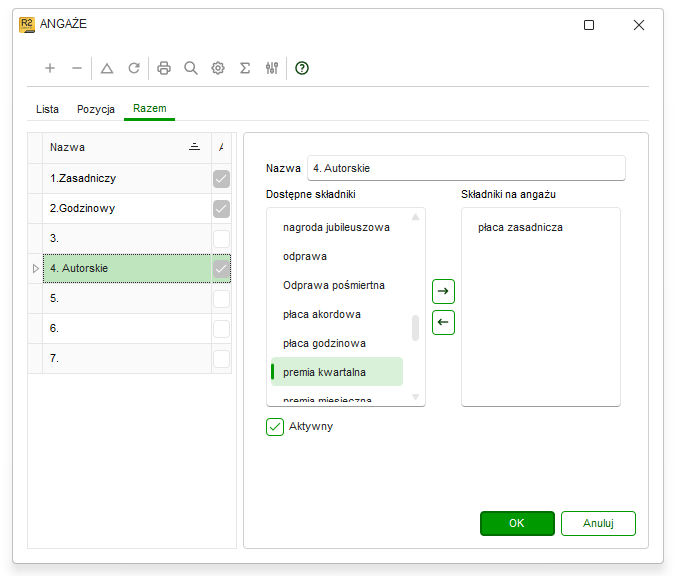Click the Anuluj button
Viewport: 678px width, 576px height.
tap(598, 523)
